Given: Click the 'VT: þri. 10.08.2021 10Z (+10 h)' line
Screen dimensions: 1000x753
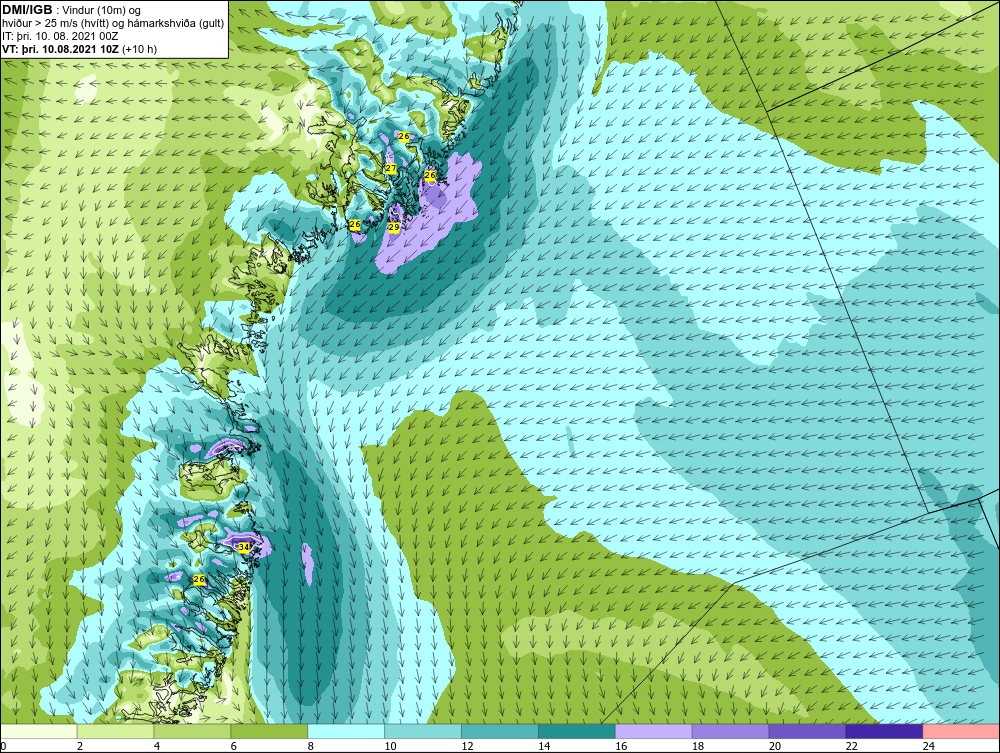Looking at the screenshot, I should 80,48.
